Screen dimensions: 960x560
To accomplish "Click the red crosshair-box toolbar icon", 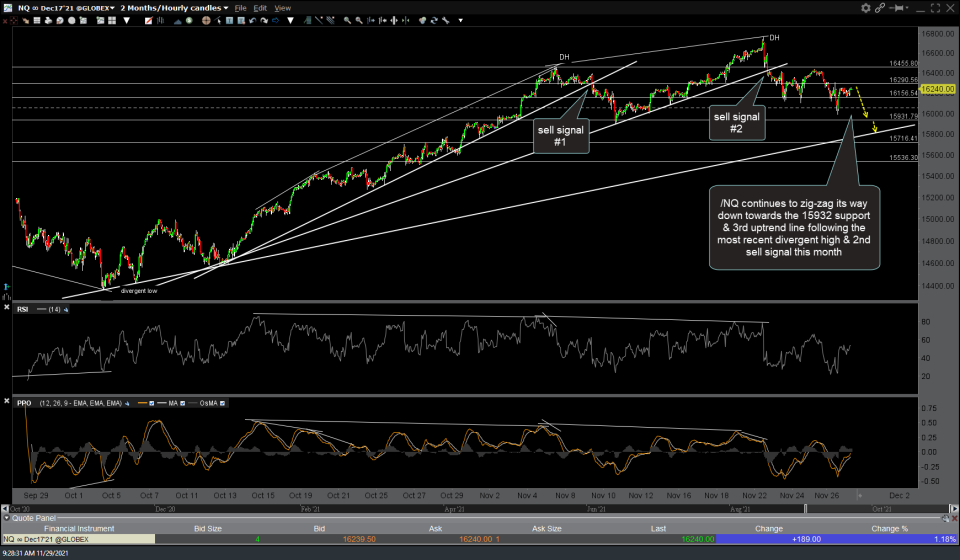I will (x=13, y=20).
